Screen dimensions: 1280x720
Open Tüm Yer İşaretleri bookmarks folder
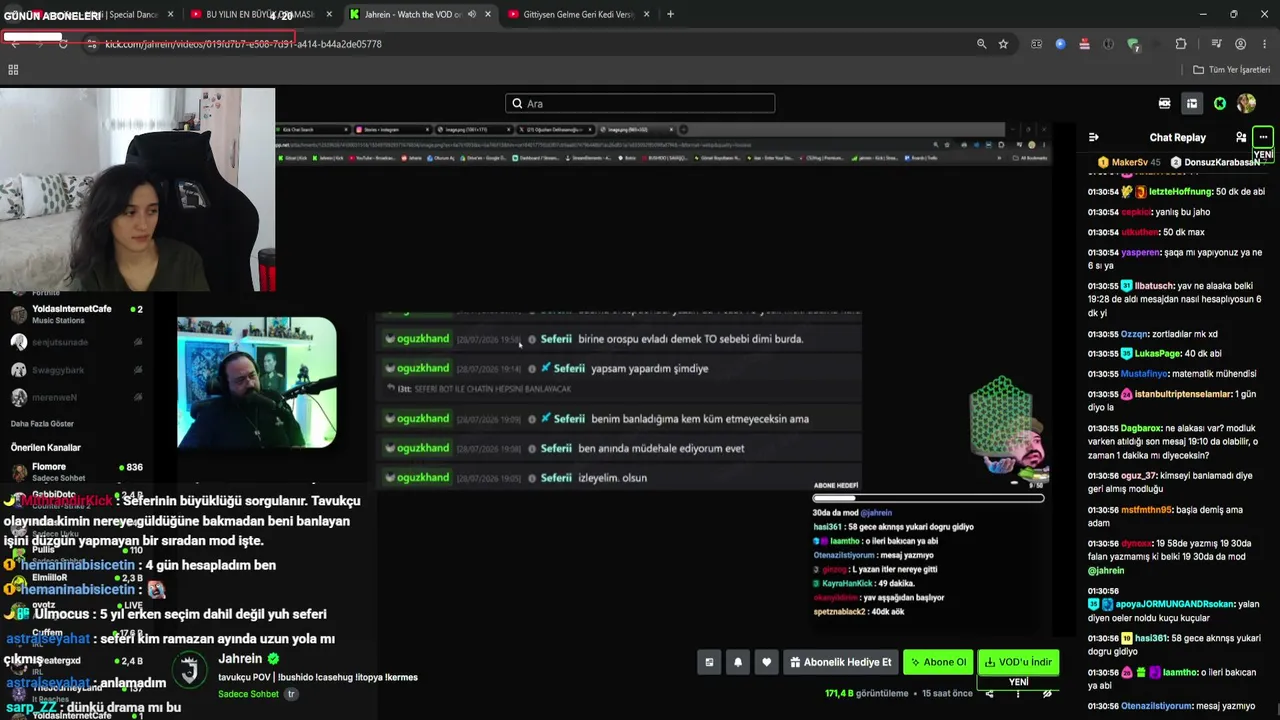[1232, 70]
